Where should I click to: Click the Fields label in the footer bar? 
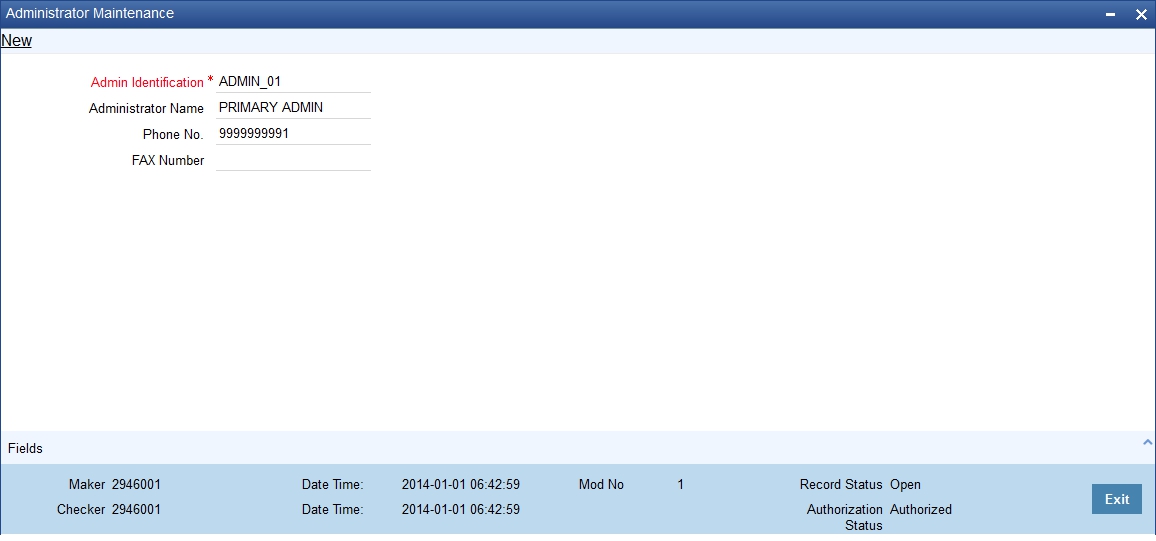point(25,448)
